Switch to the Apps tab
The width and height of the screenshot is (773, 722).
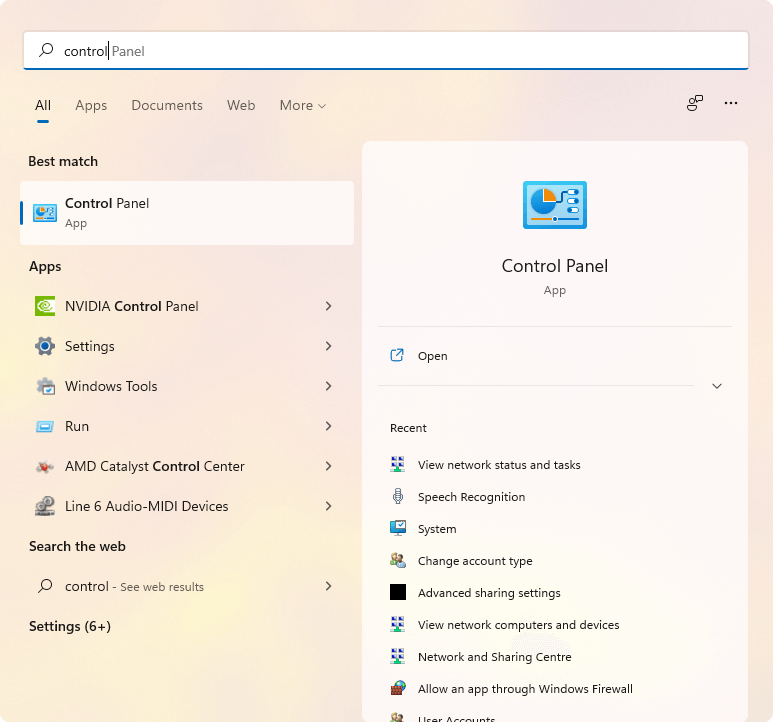[x=91, y=105]
